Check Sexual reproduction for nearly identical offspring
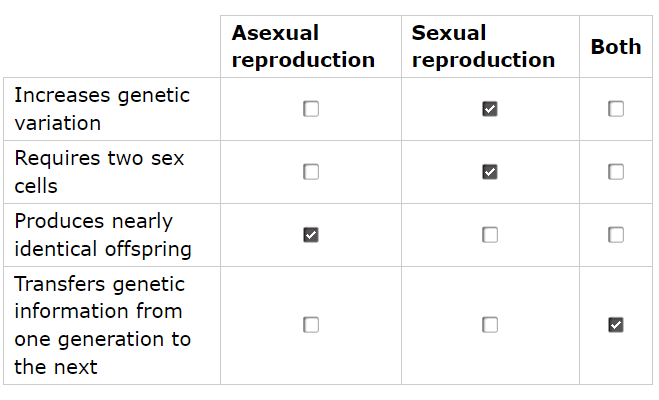The height and width of the screenshot is (400, 659). [x=490, y=235]
